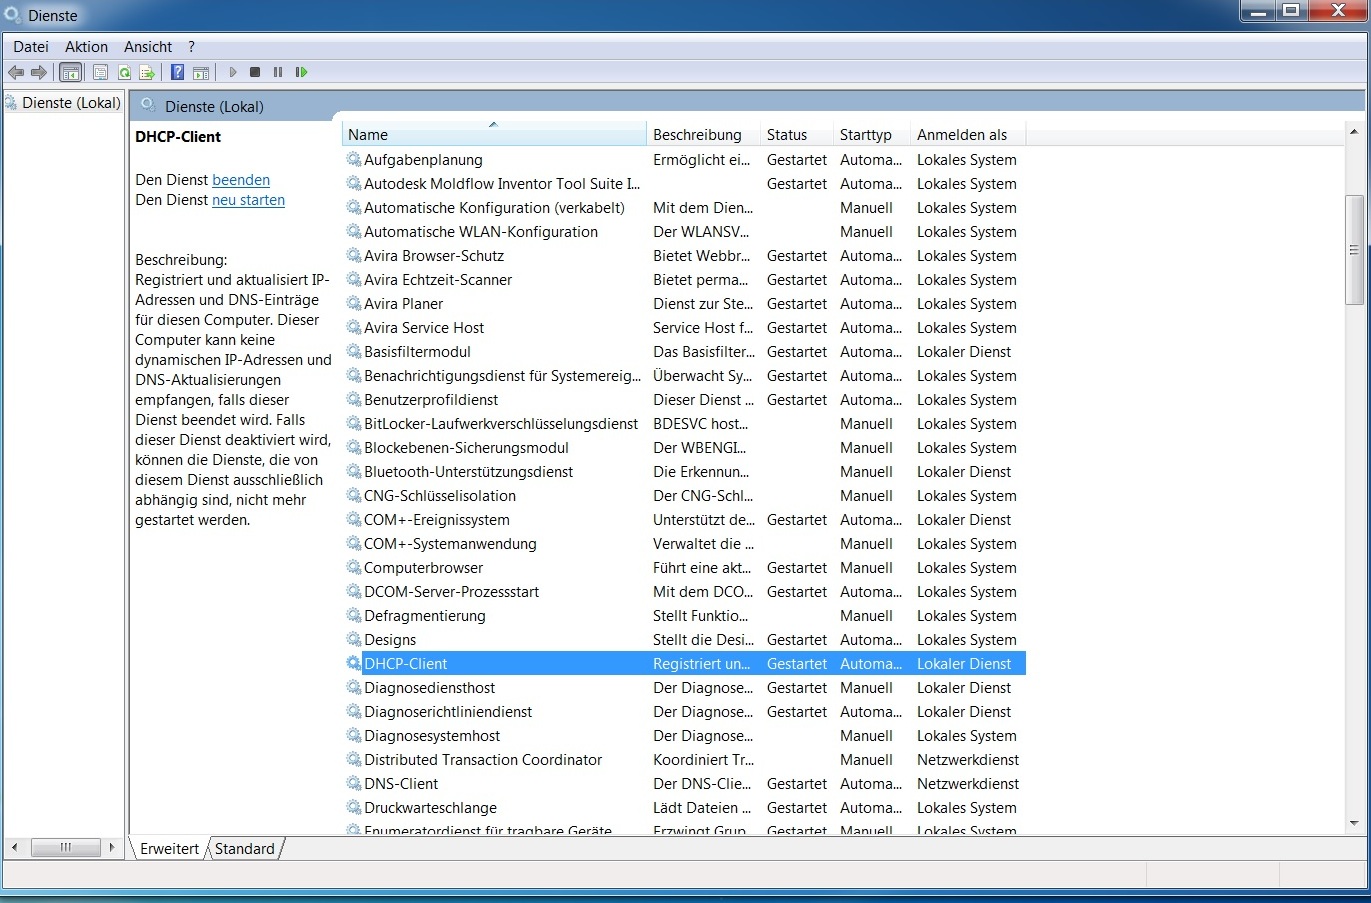Image resolution: width=1371 pixels, height=903 pixels.
Task: Sort by the Starttyp column header
Action: tap(872, 135)
